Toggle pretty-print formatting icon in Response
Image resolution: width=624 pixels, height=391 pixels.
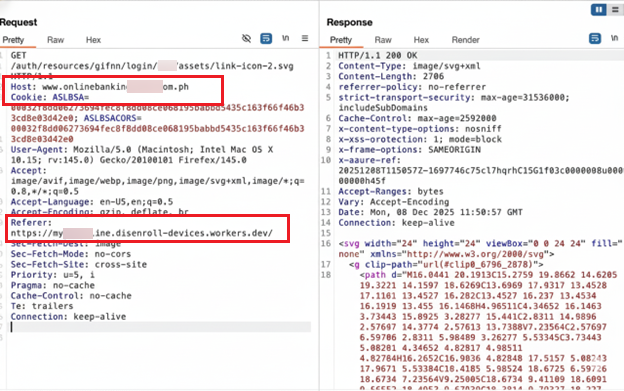tap(595, 38)
